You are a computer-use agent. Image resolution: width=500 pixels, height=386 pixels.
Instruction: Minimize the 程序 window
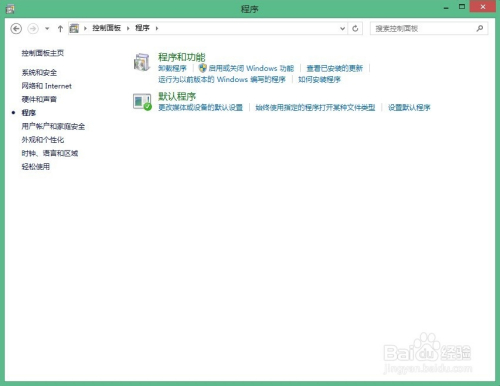click(446, 7)
